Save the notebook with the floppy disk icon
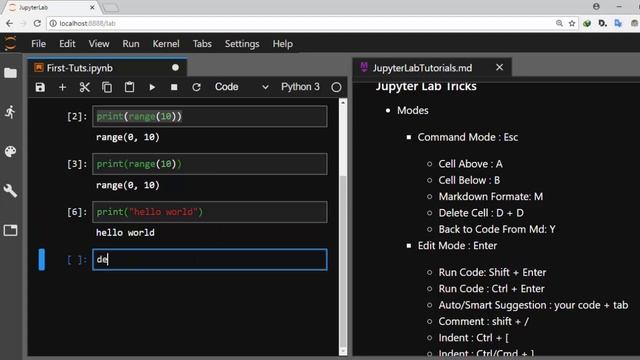 pos(40,87)
